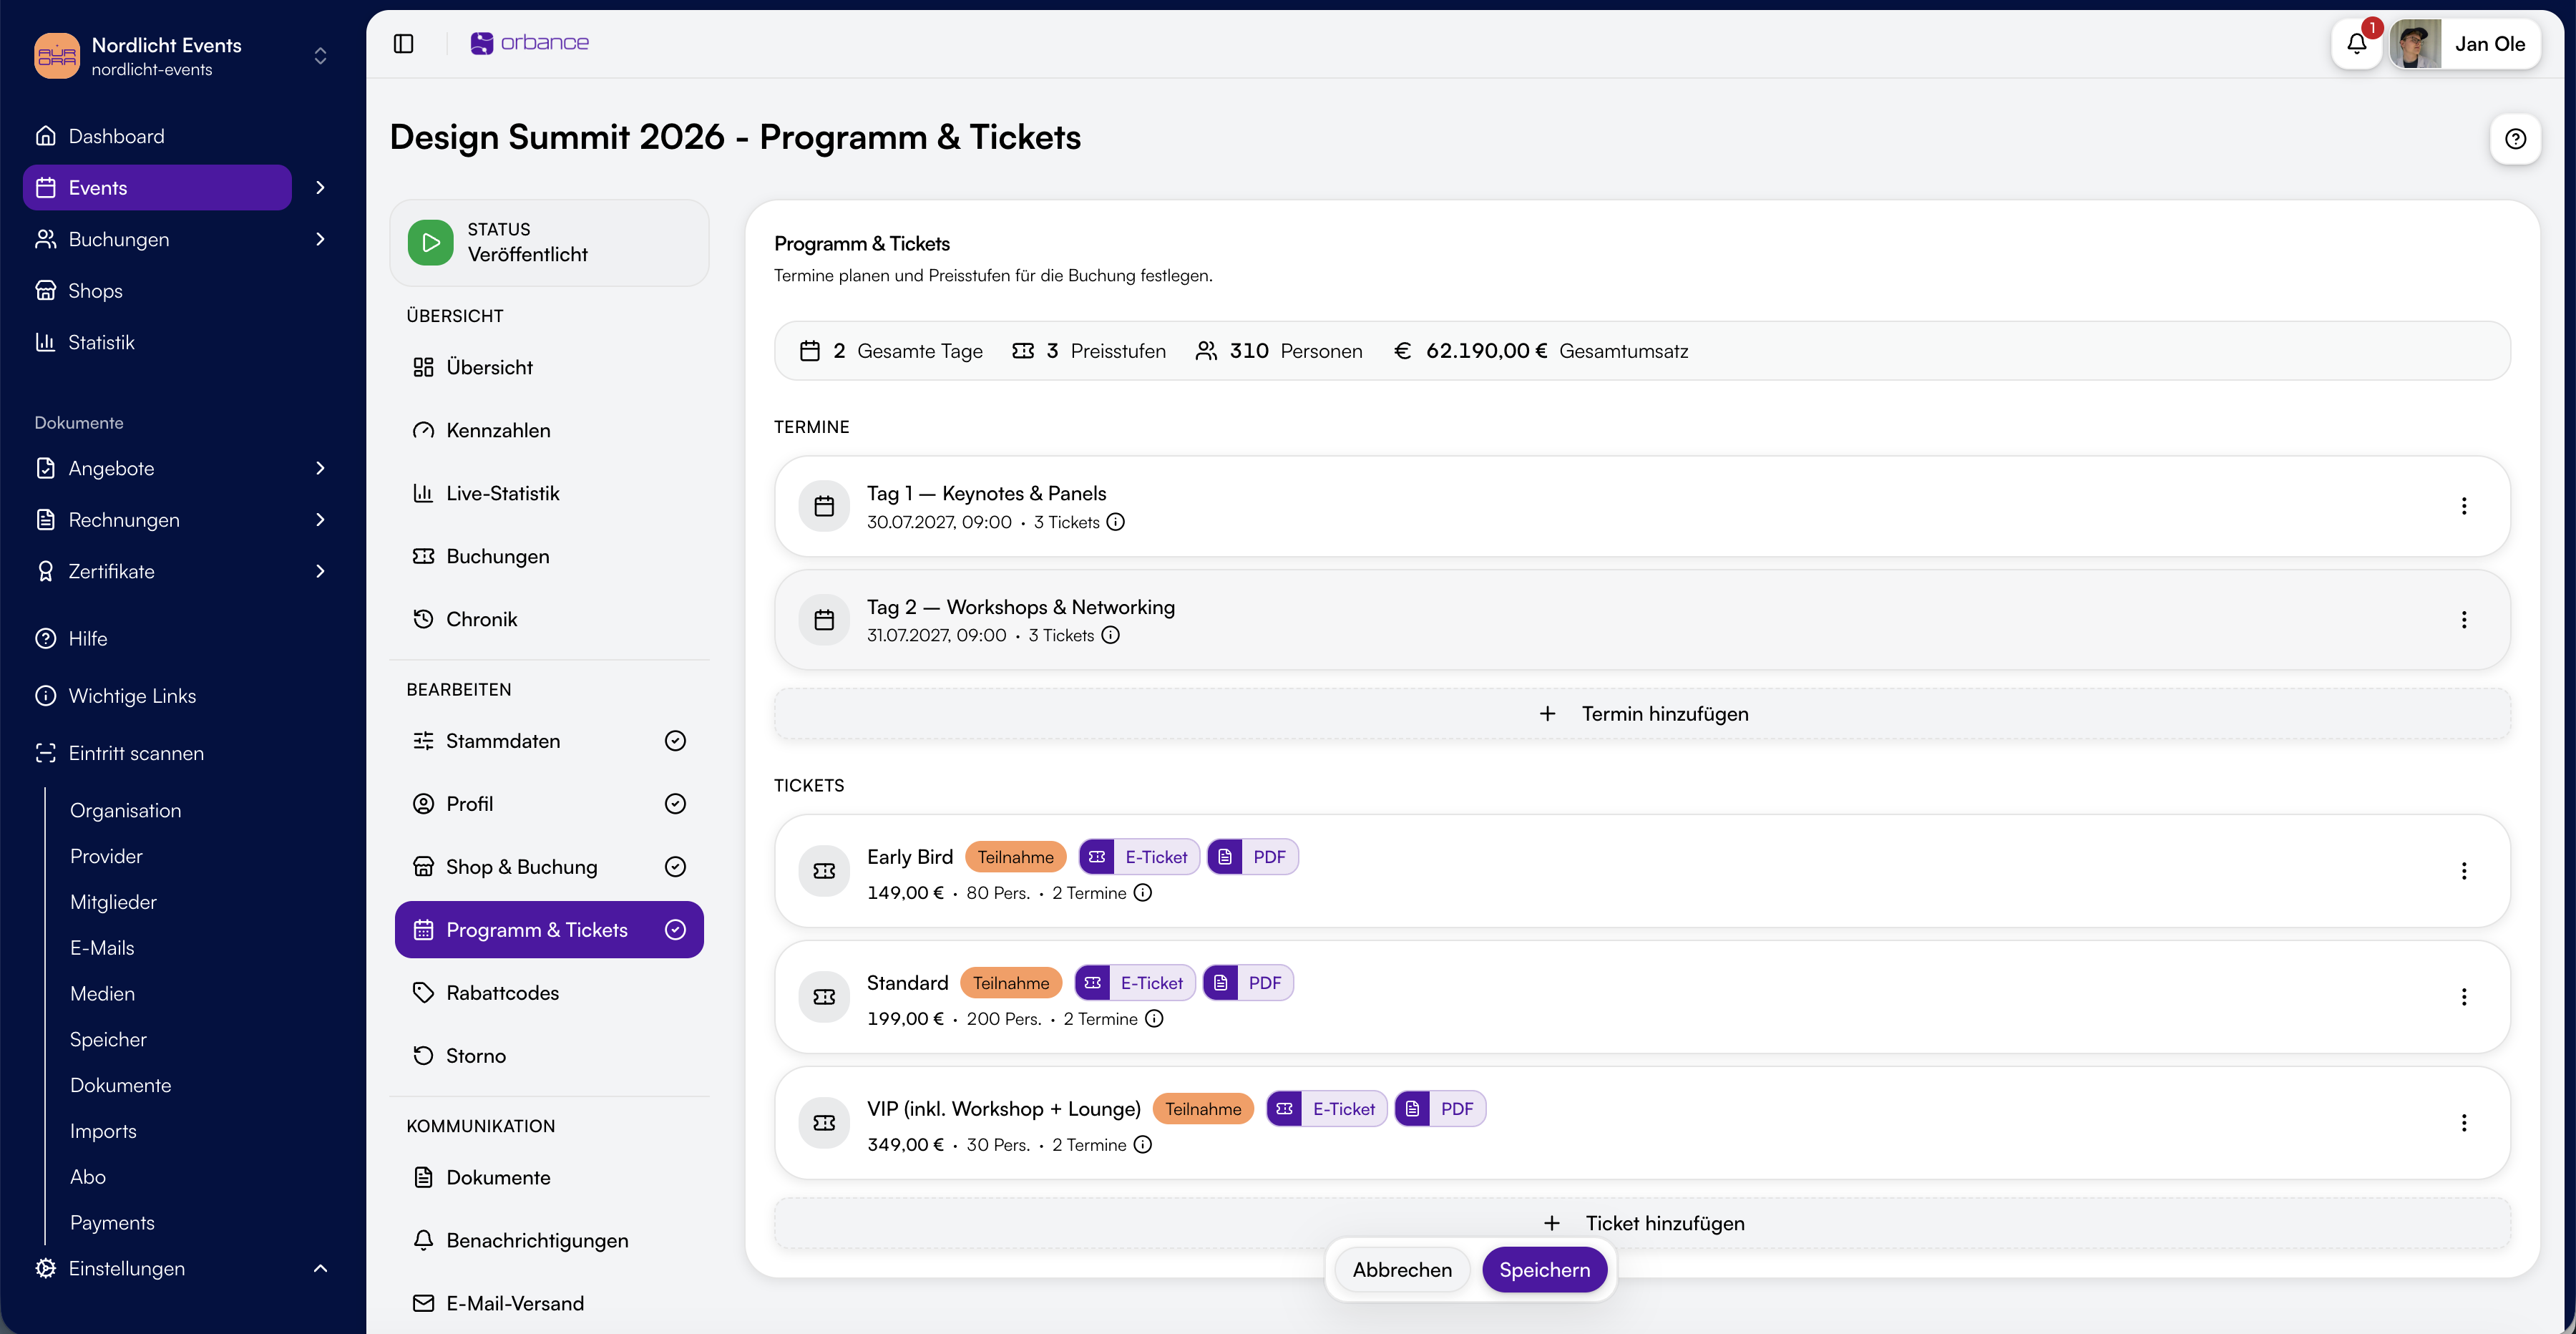Screen dimensions: 2576x1334
Task: Open Payments in Einstellungen
Action: coord(112,1223)
